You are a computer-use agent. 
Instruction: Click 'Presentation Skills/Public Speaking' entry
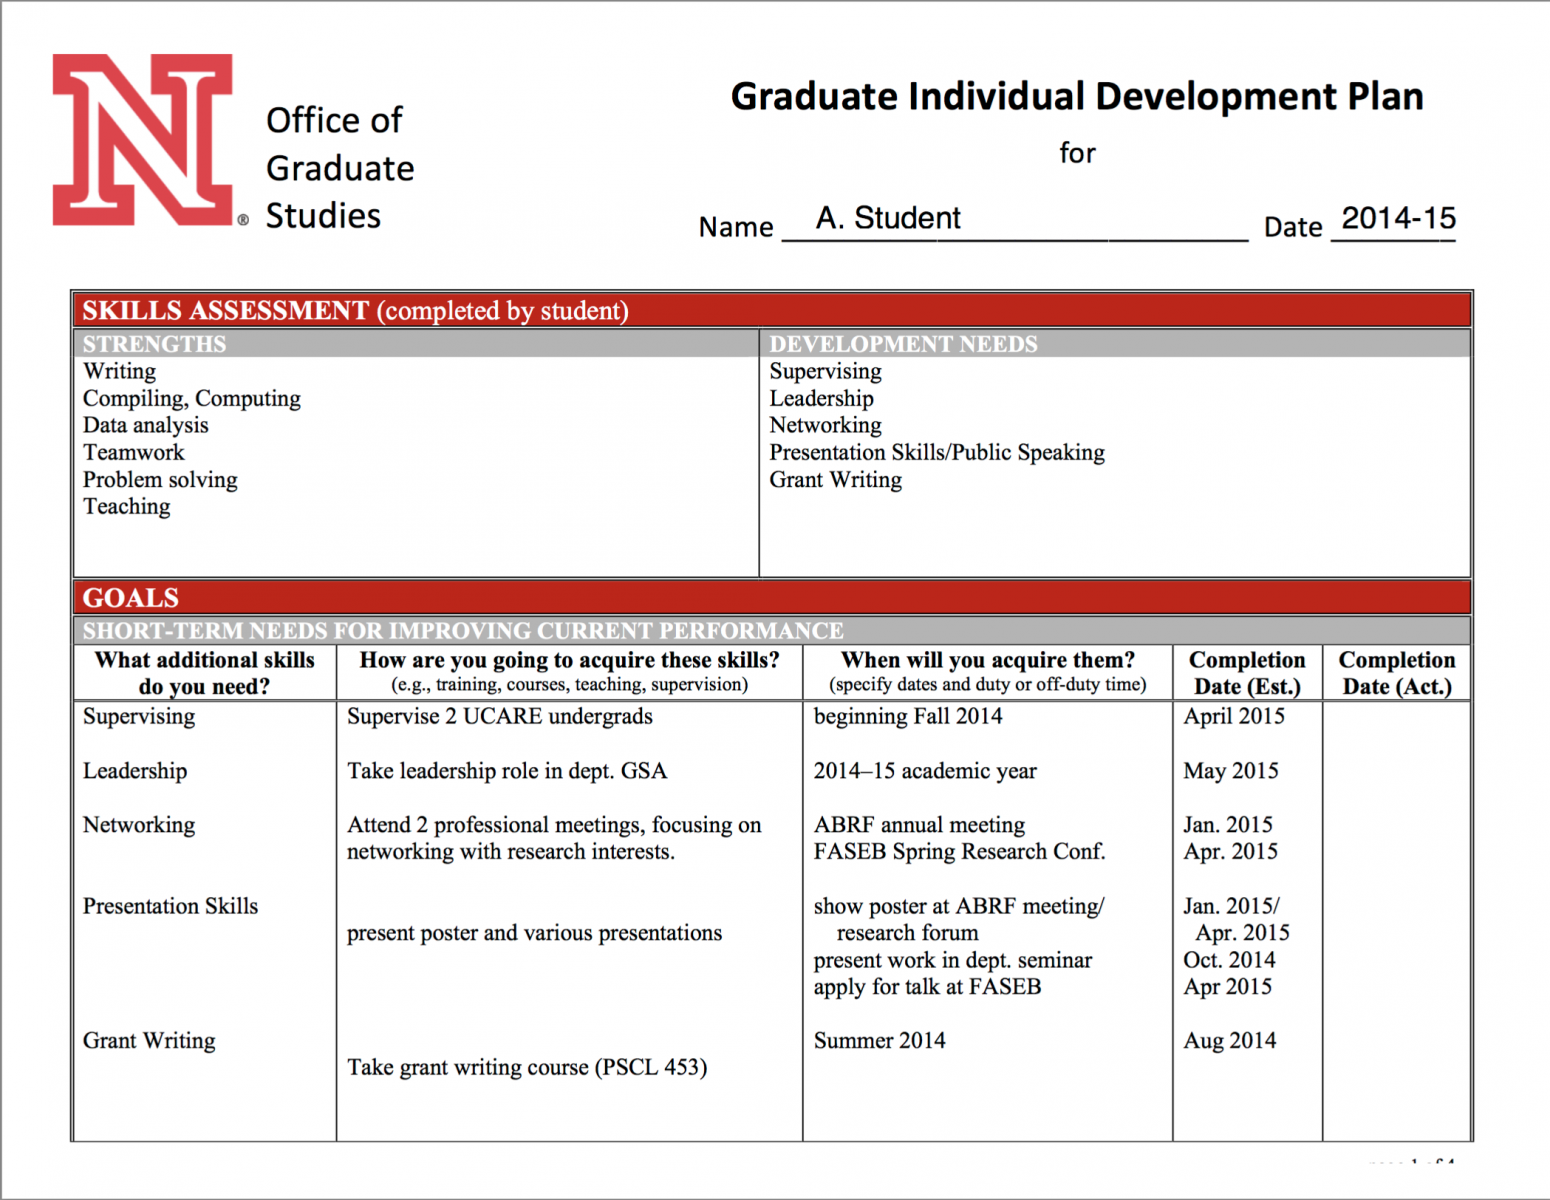937,452
